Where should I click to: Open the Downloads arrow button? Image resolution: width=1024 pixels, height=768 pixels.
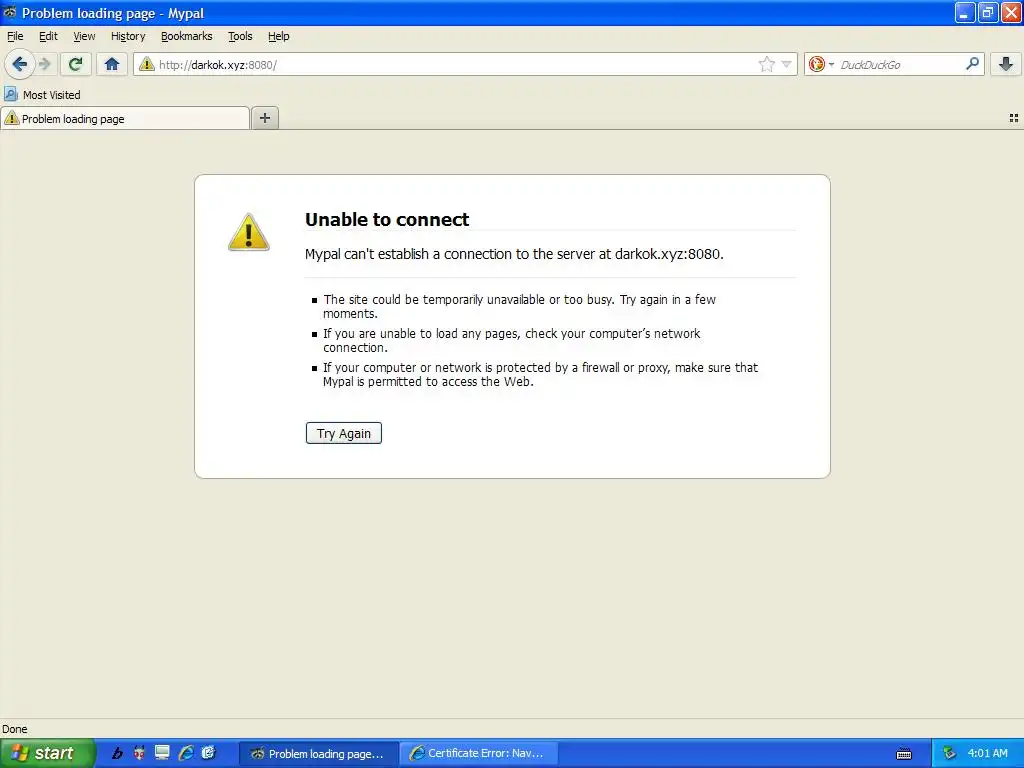tap(1006, 64)
